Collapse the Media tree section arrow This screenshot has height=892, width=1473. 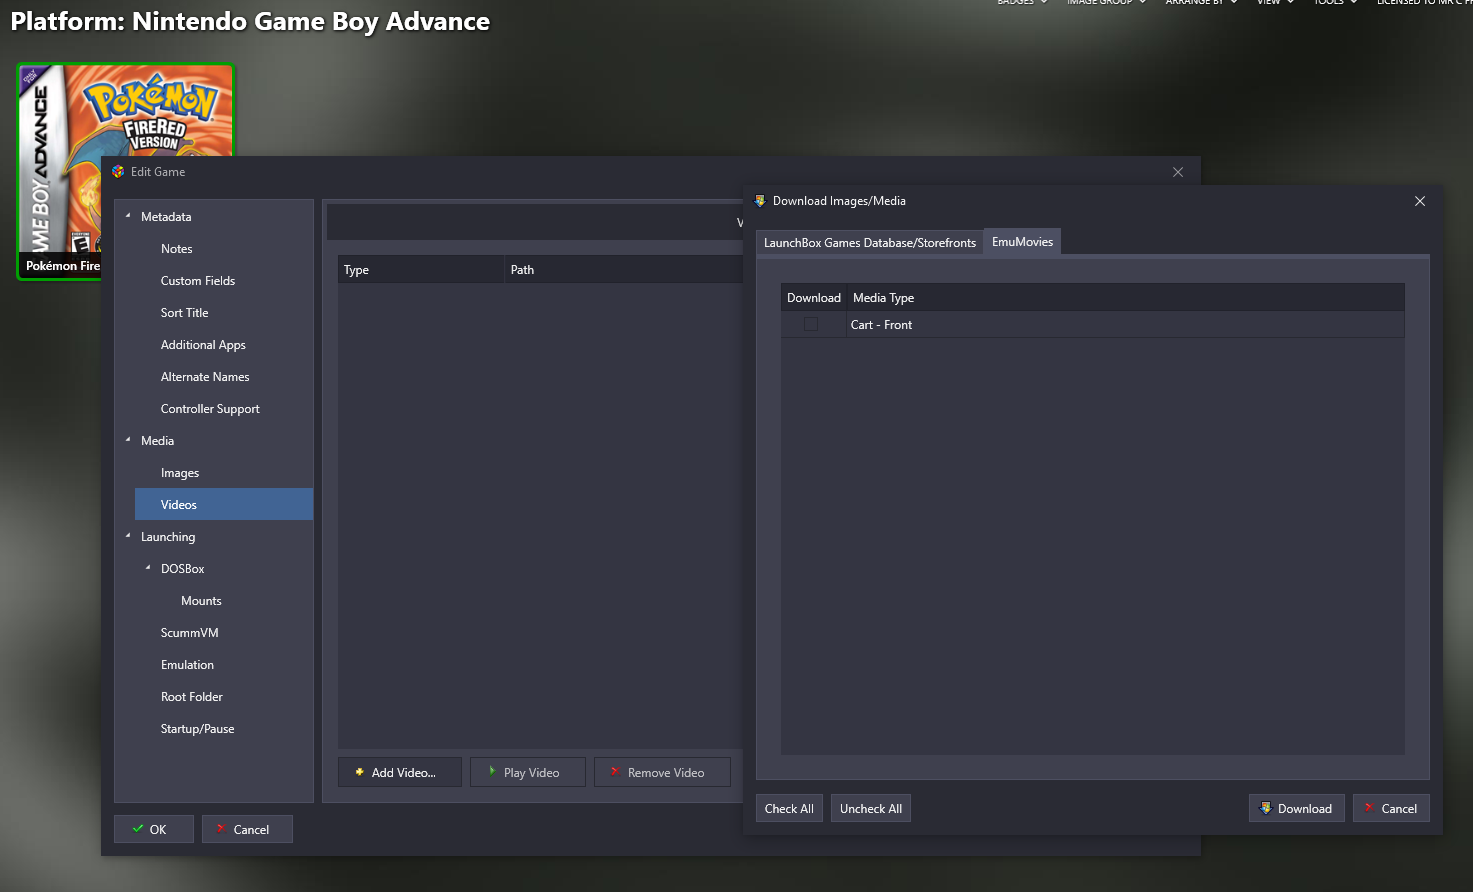128,440
